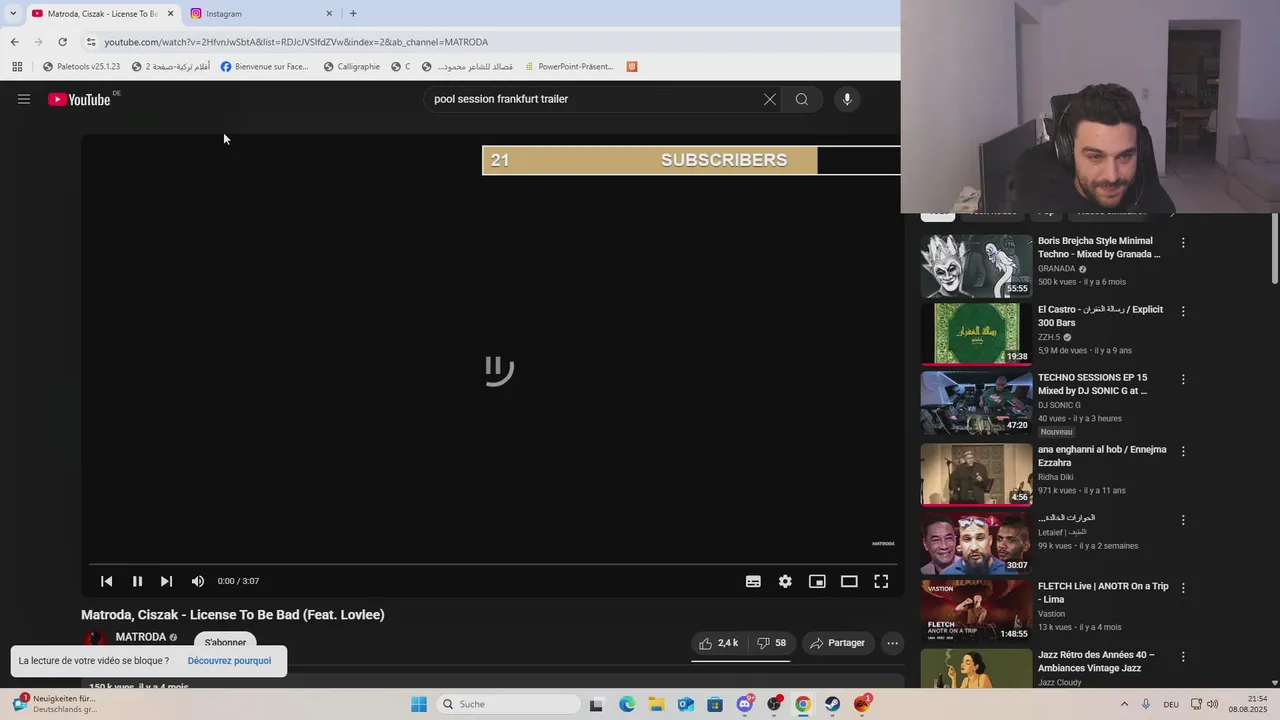Switch to the Instagram browser tab
Screen dimensions: 1280x720
[x=258, y=14]
